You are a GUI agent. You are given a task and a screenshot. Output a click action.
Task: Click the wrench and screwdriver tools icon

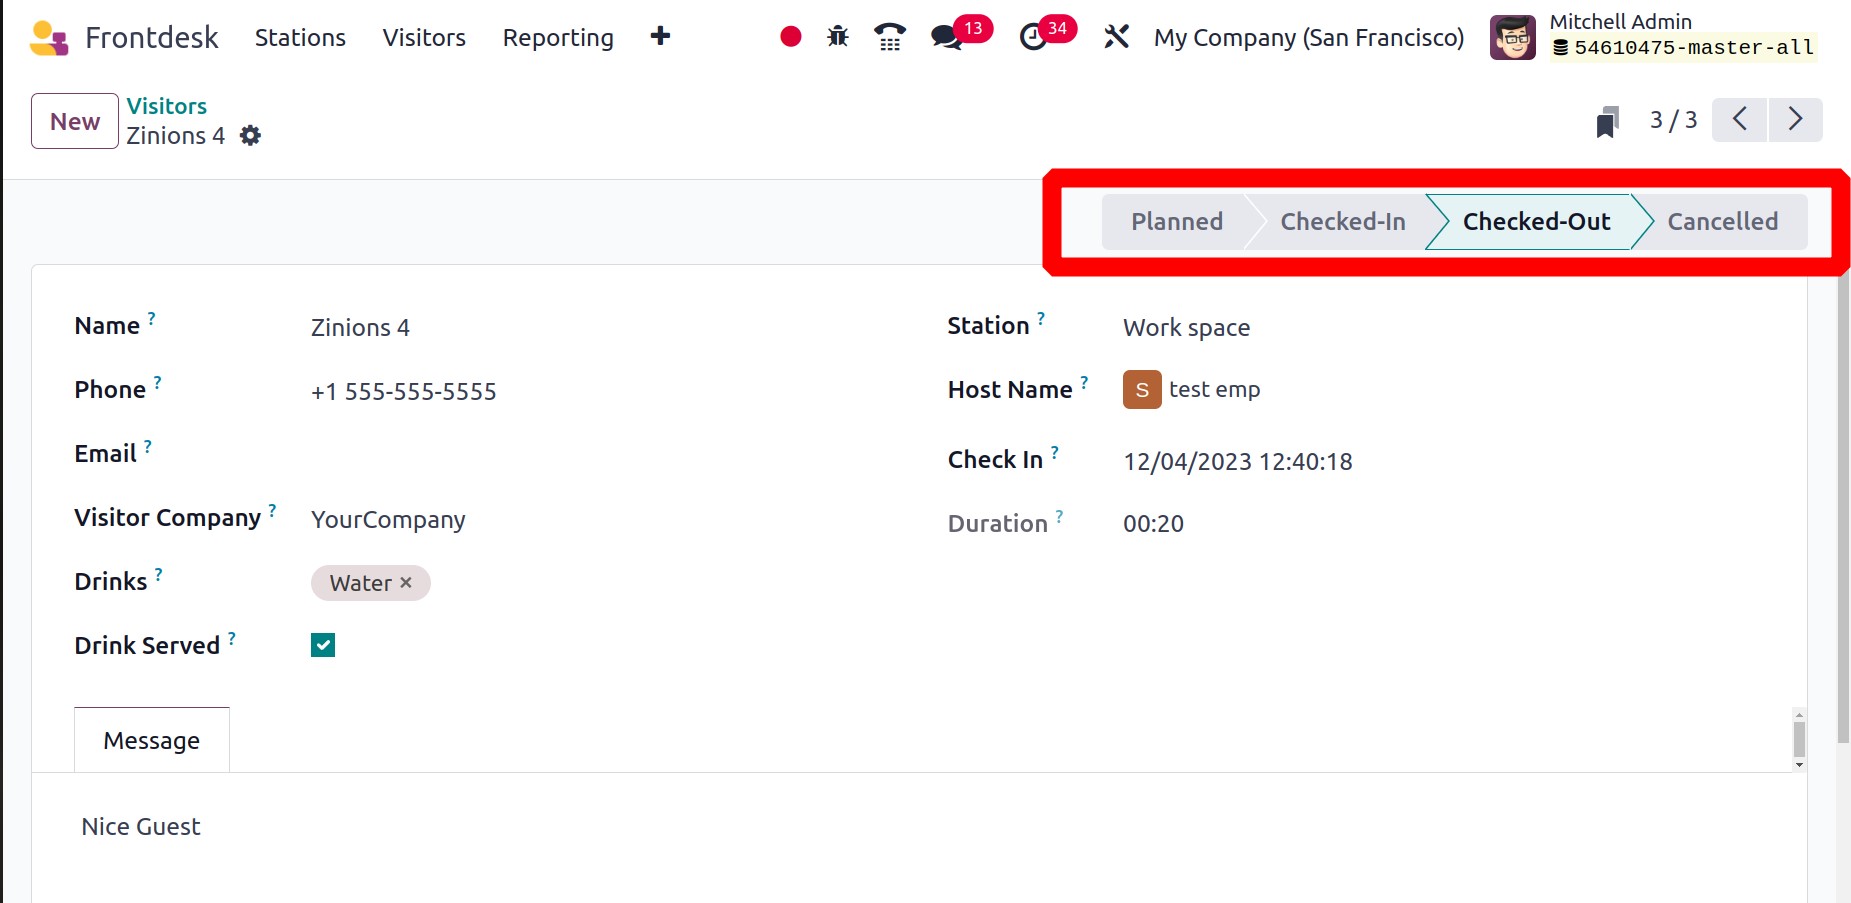[1116, 37]
